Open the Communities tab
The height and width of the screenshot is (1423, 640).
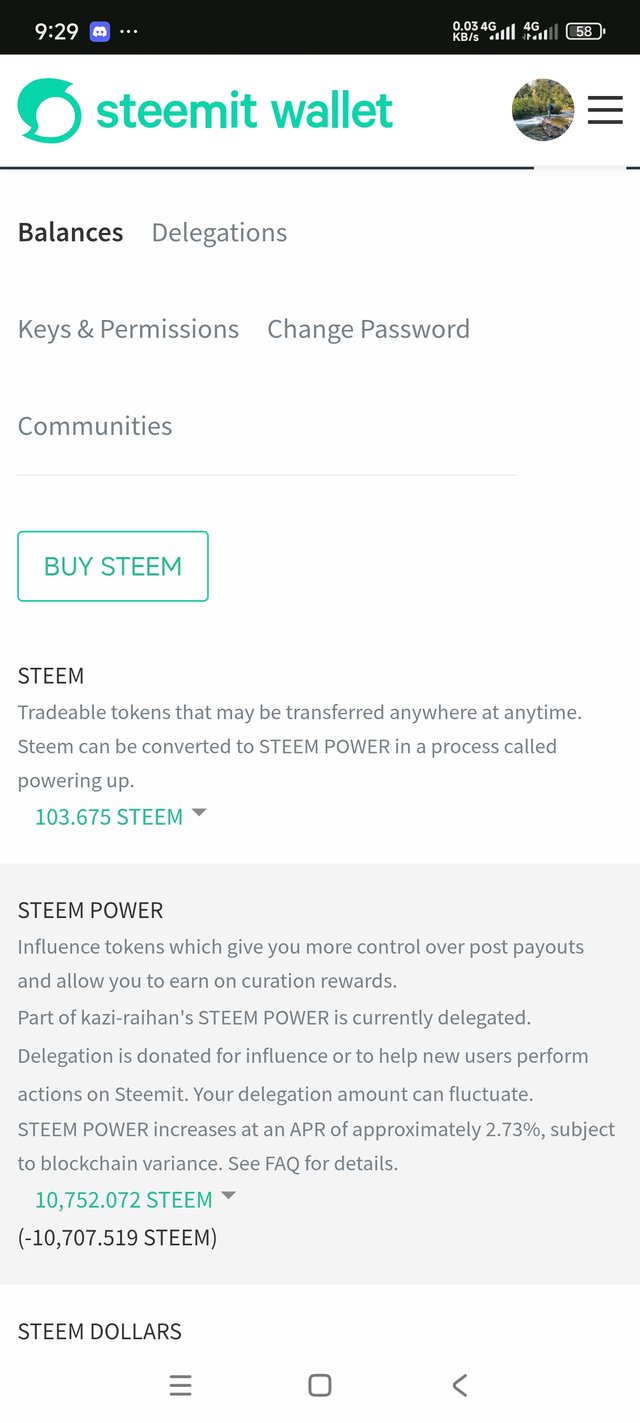click(95, 426)
